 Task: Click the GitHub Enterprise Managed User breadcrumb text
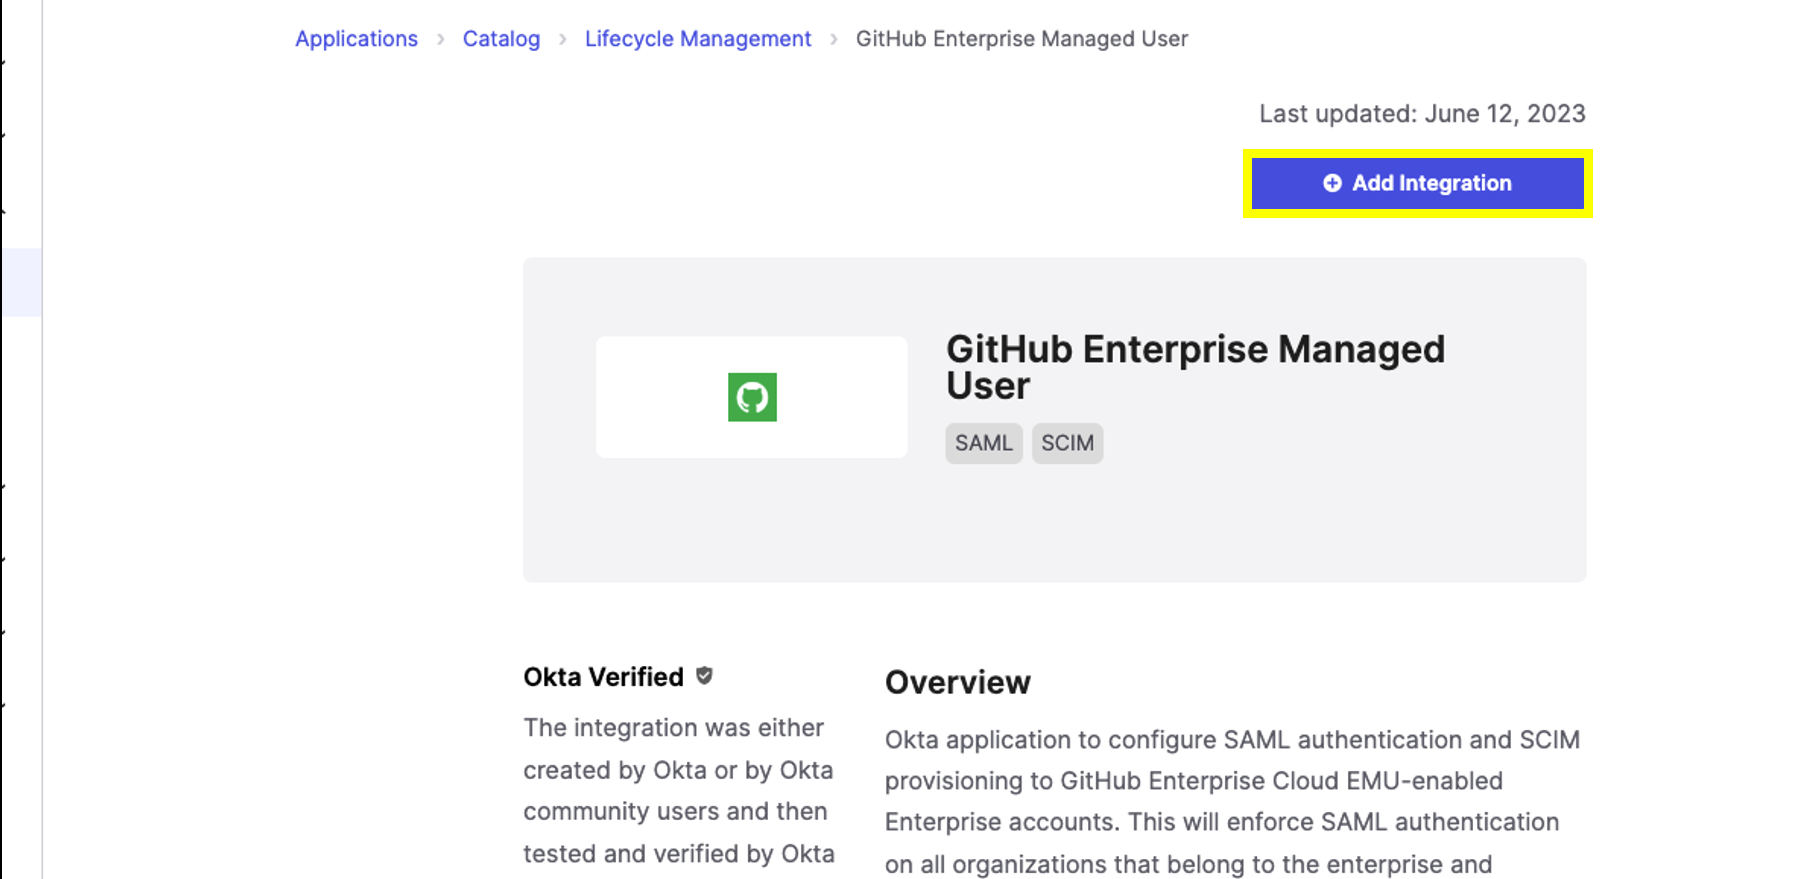coord(1022,39)
